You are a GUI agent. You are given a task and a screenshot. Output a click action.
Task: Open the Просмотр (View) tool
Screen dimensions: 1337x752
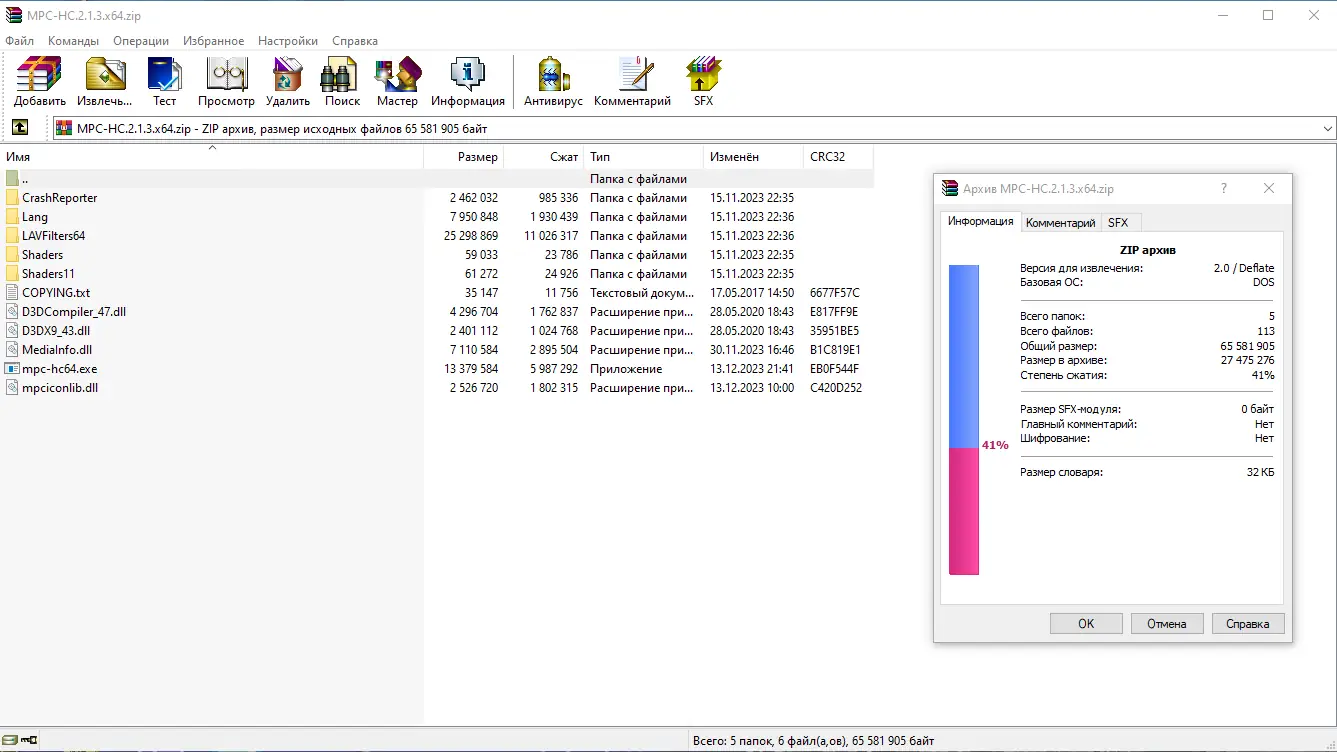[226, 82]
